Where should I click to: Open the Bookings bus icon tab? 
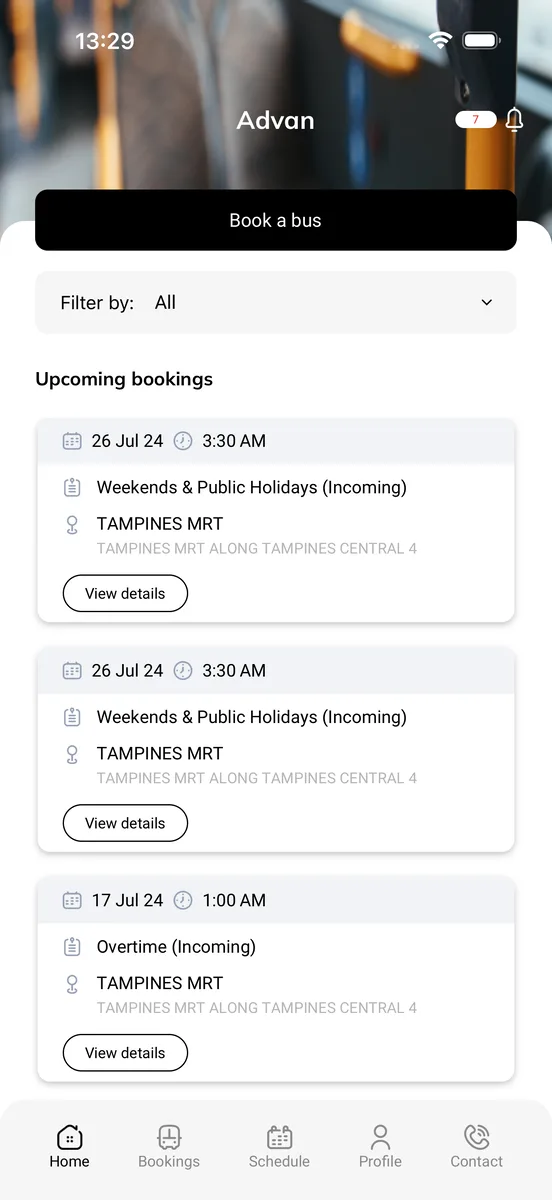pyautogui.click(x=169, y=1137)
